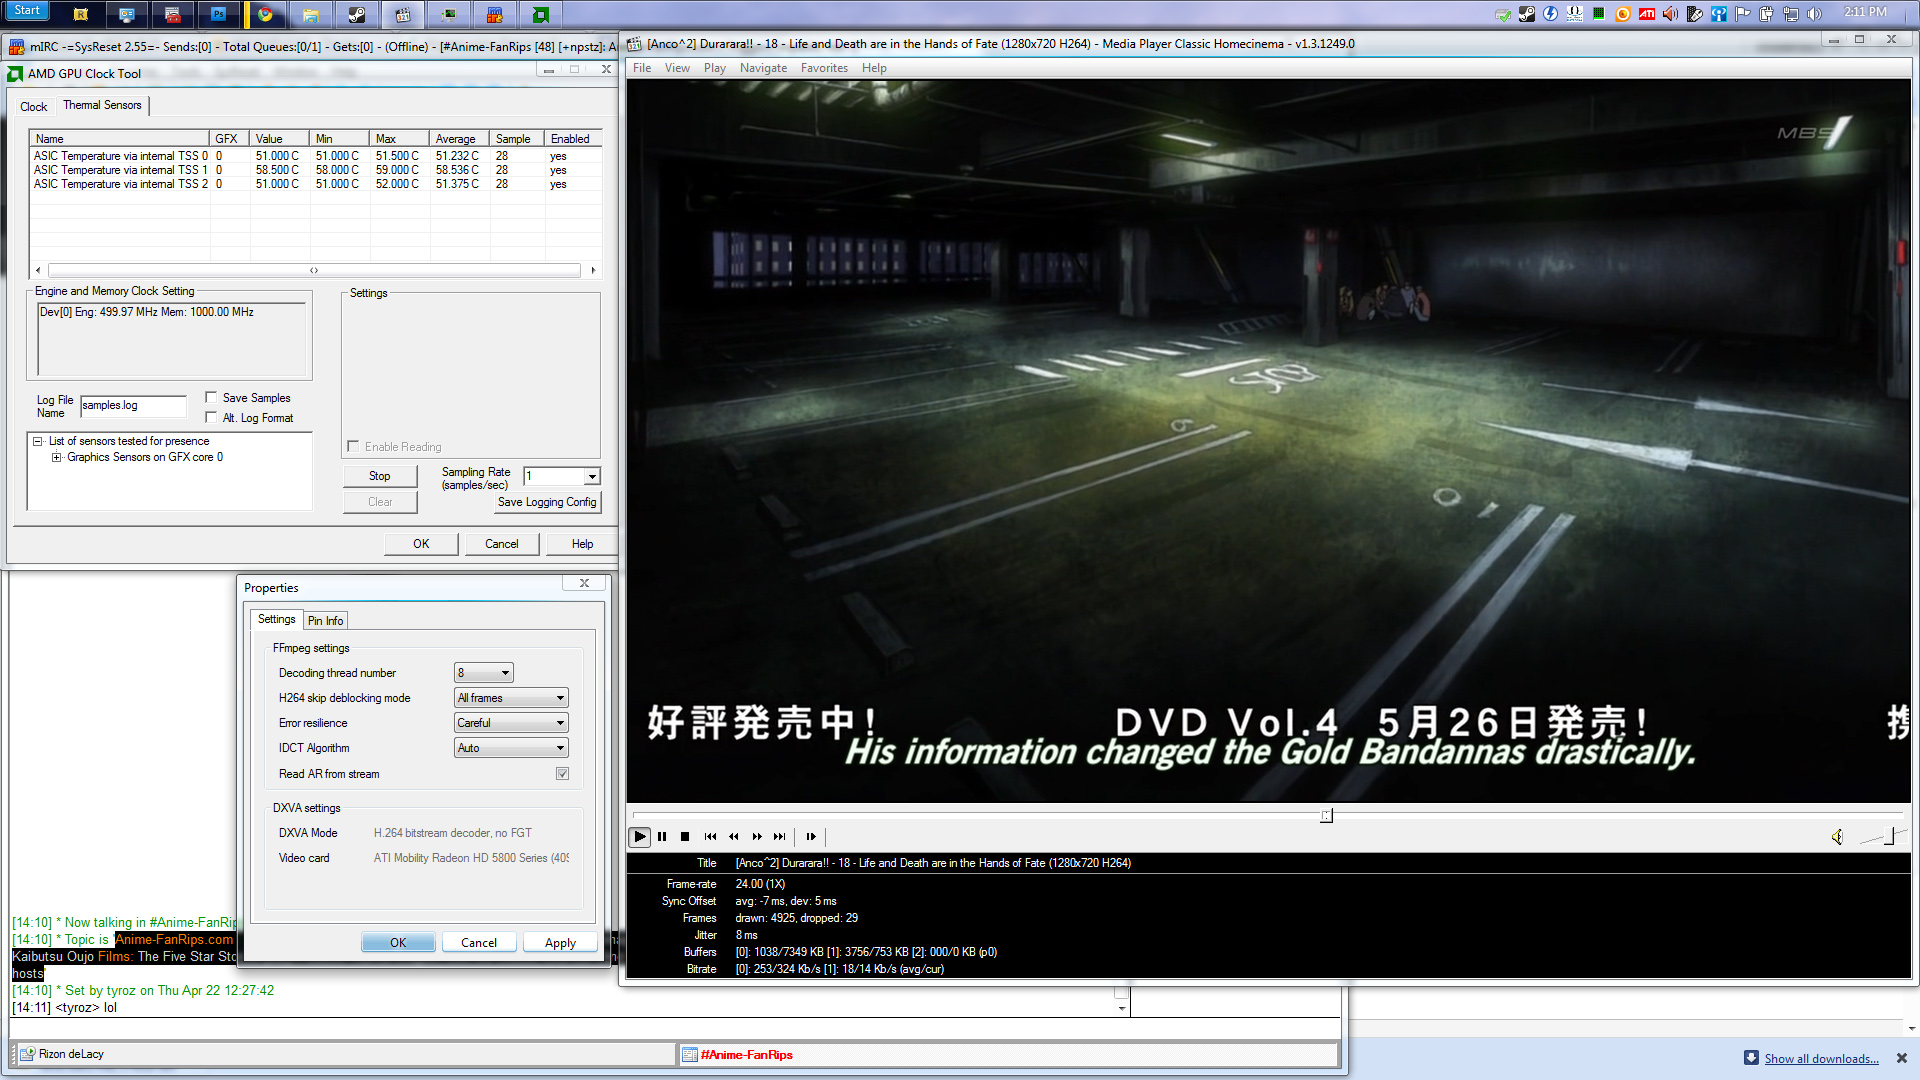This screenshot has width=1920, height=1080.
Task: Click Show all downloads link
Action: (x=1821, y=1059)
